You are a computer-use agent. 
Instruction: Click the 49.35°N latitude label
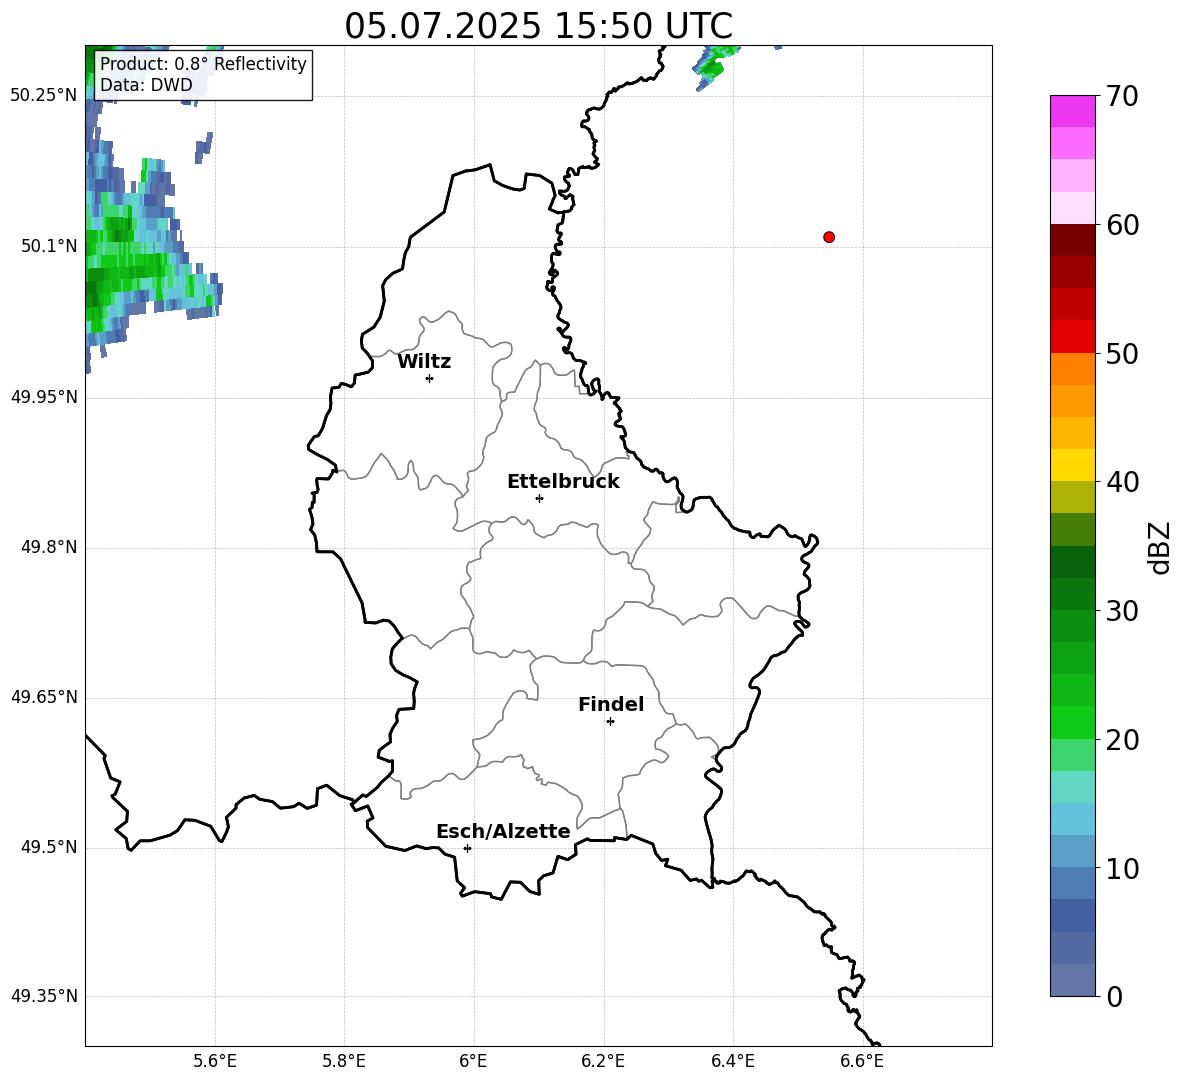click(44, 996)
